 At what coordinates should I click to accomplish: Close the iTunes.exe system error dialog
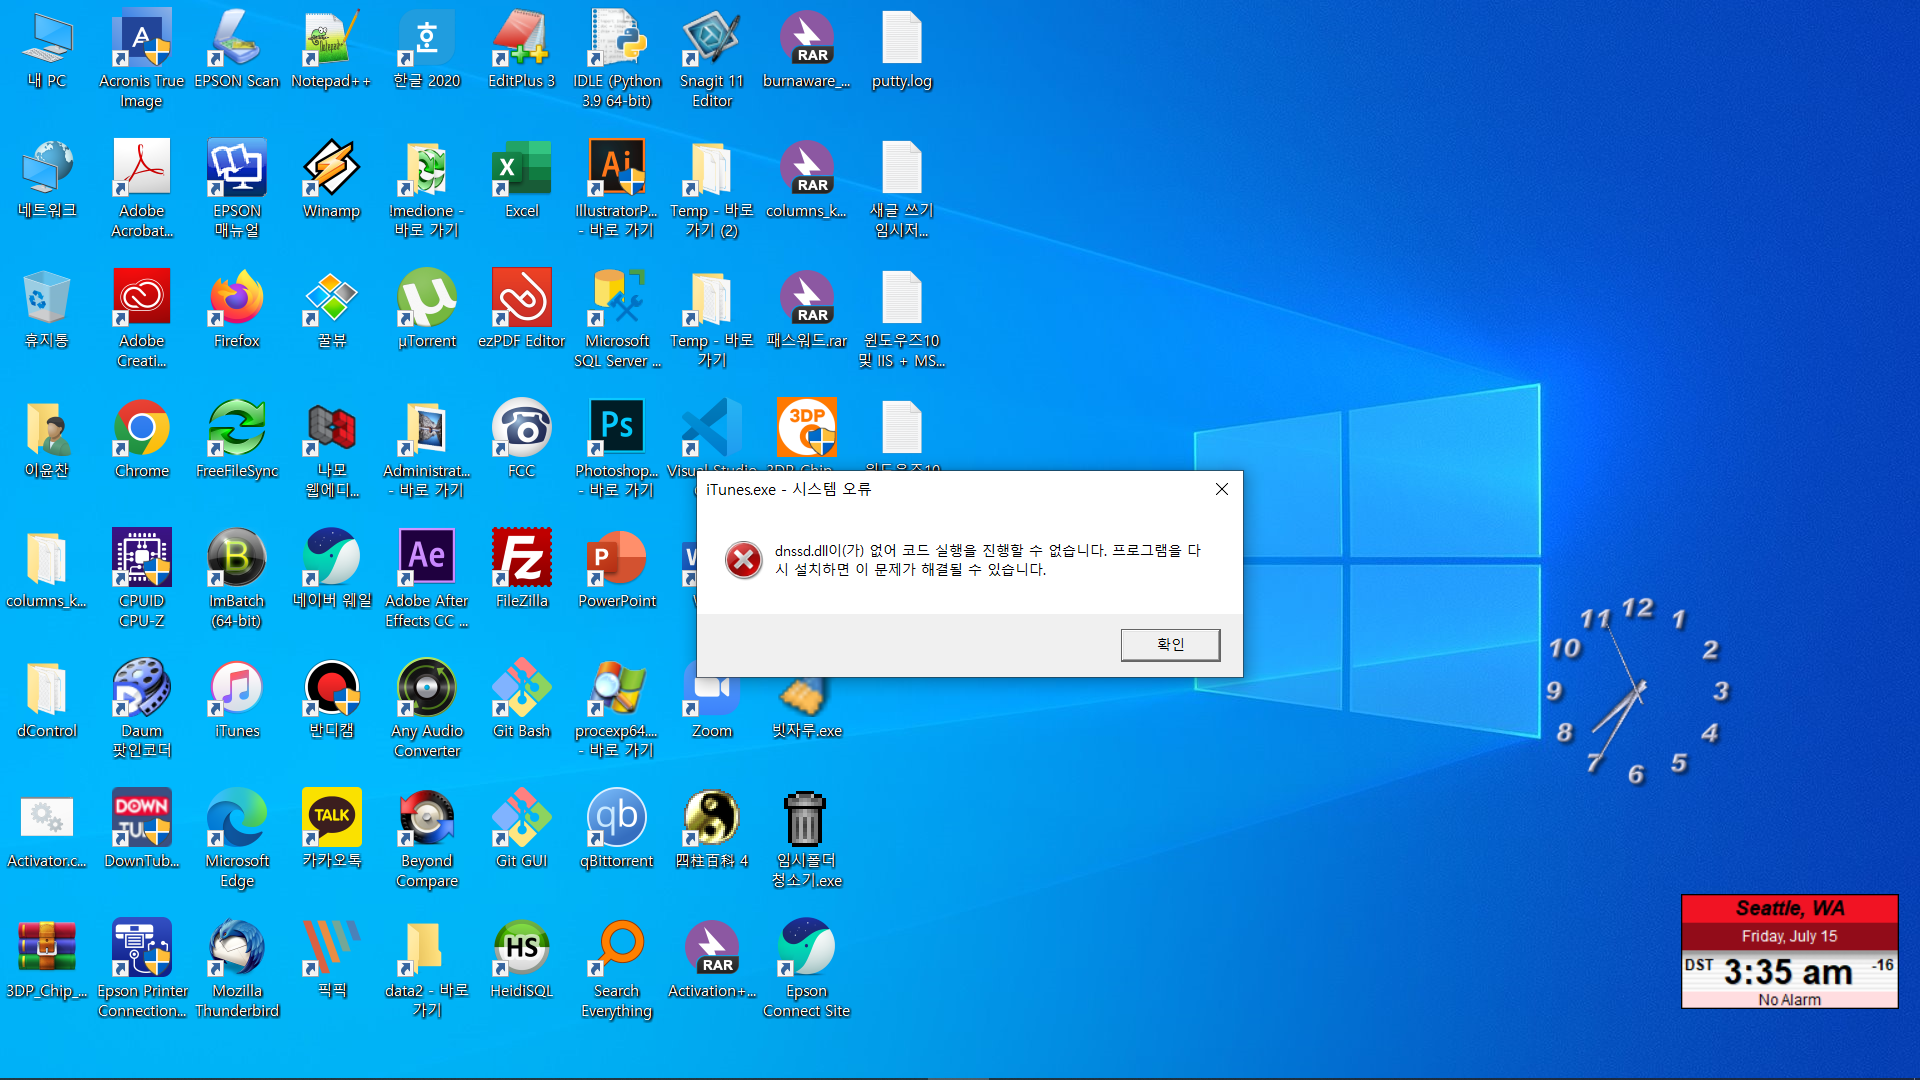(1221, 489)
